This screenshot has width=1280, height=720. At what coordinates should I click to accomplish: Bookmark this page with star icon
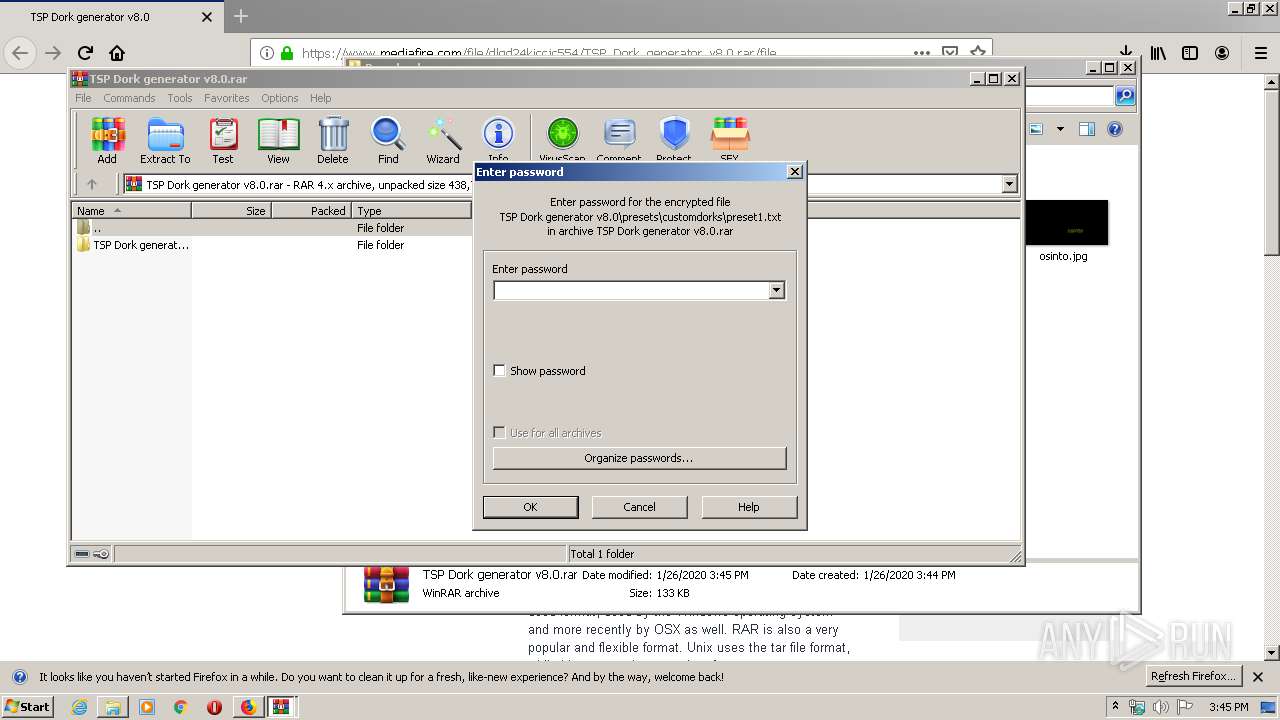(978, 53)
